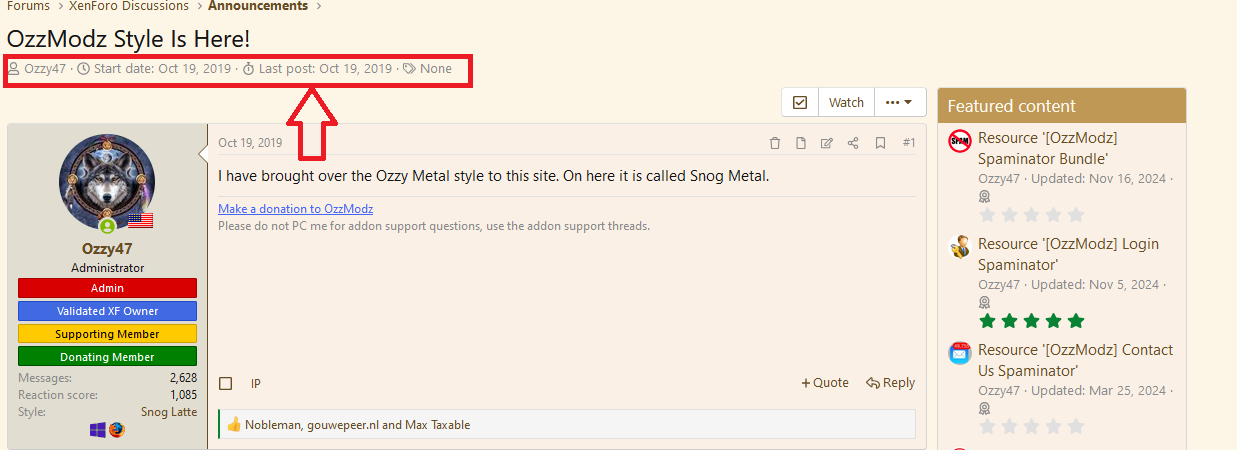Click the five-star rating under Login Spaminator

(x=1031, y=321)
